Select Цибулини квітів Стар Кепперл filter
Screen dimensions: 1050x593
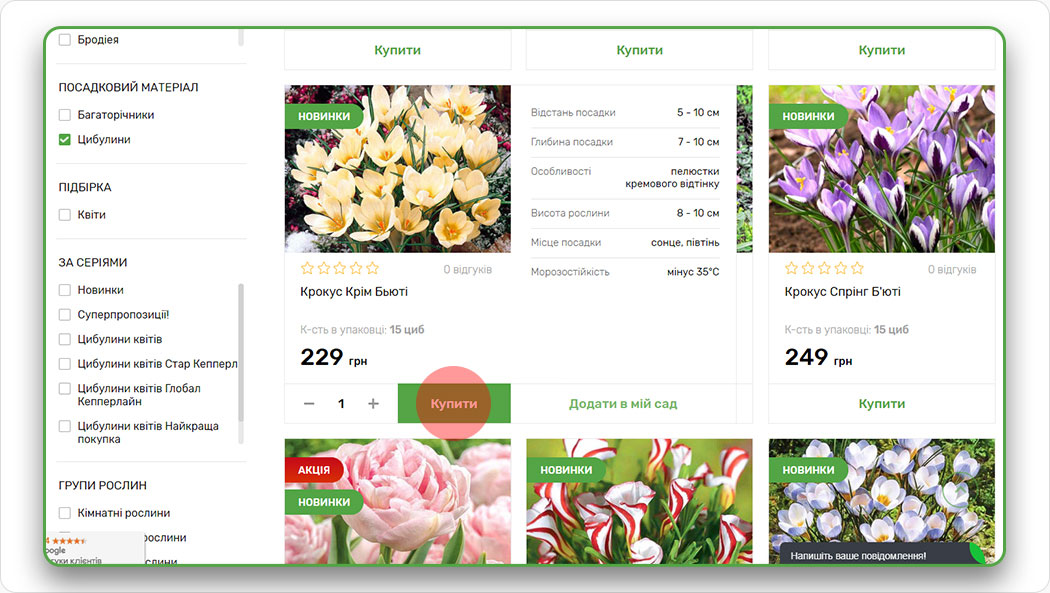65,364
